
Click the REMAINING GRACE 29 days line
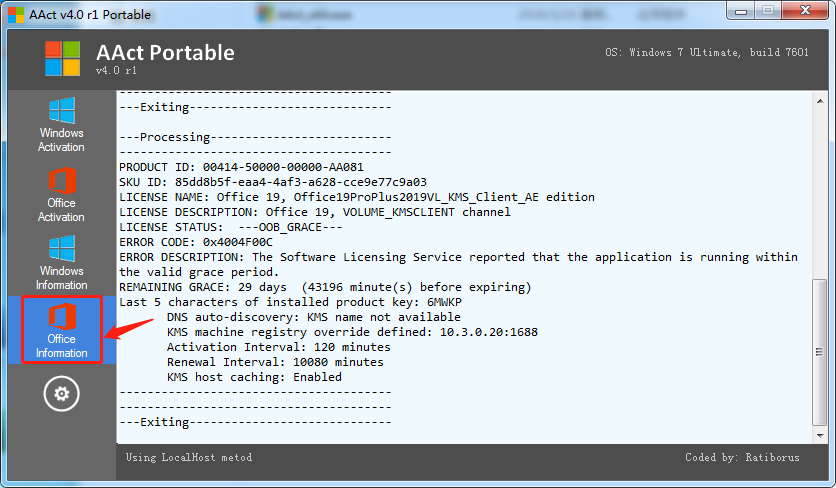click(x=325, y=287)
